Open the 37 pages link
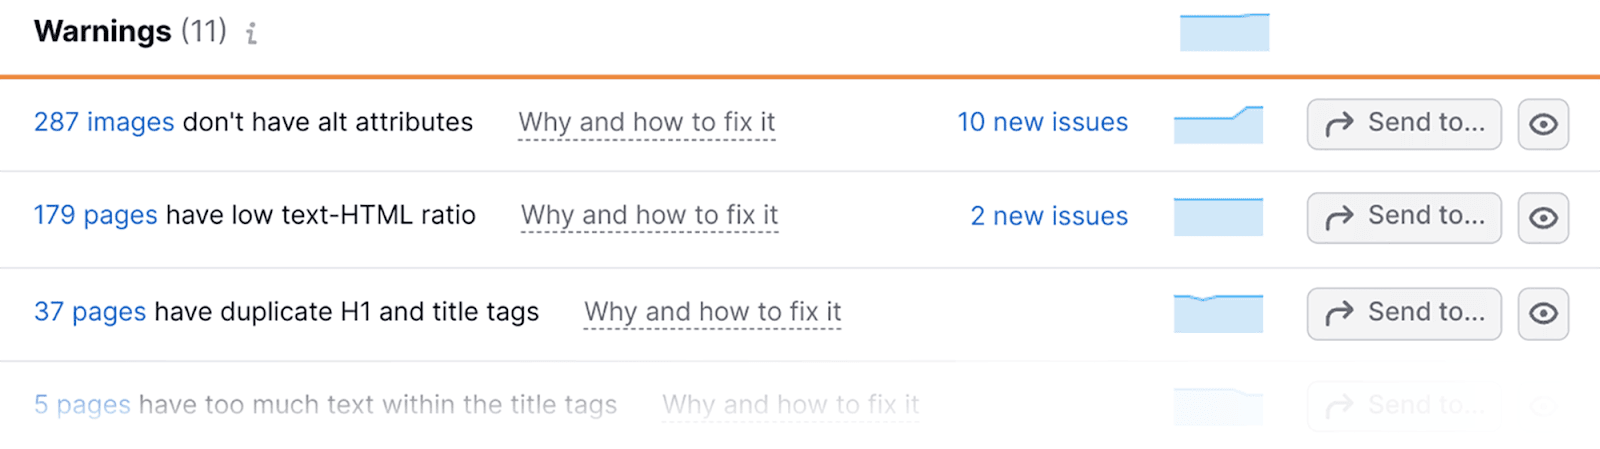1600x449 pixels. [90, 312]
